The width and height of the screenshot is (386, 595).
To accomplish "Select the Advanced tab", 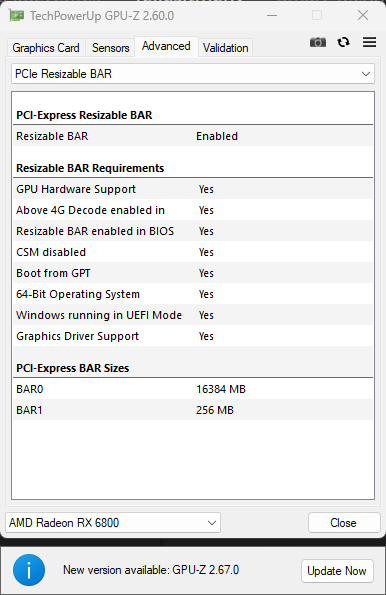I will click(x=166, y=46).
